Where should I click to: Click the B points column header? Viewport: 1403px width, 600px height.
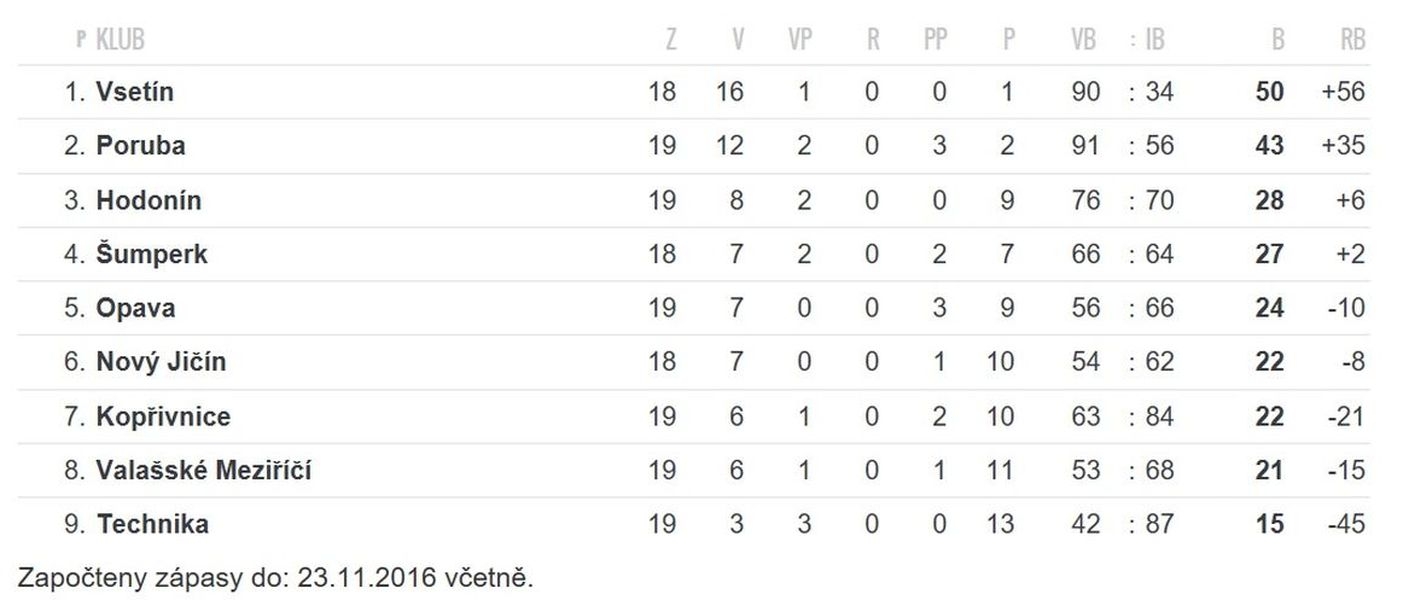1278,39
